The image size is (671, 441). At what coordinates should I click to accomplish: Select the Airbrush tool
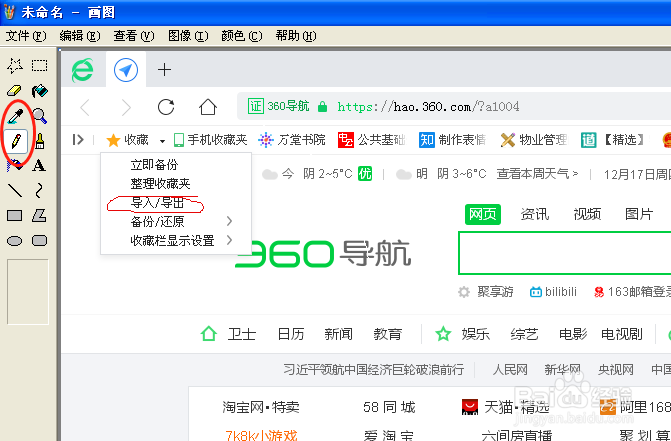15,166
